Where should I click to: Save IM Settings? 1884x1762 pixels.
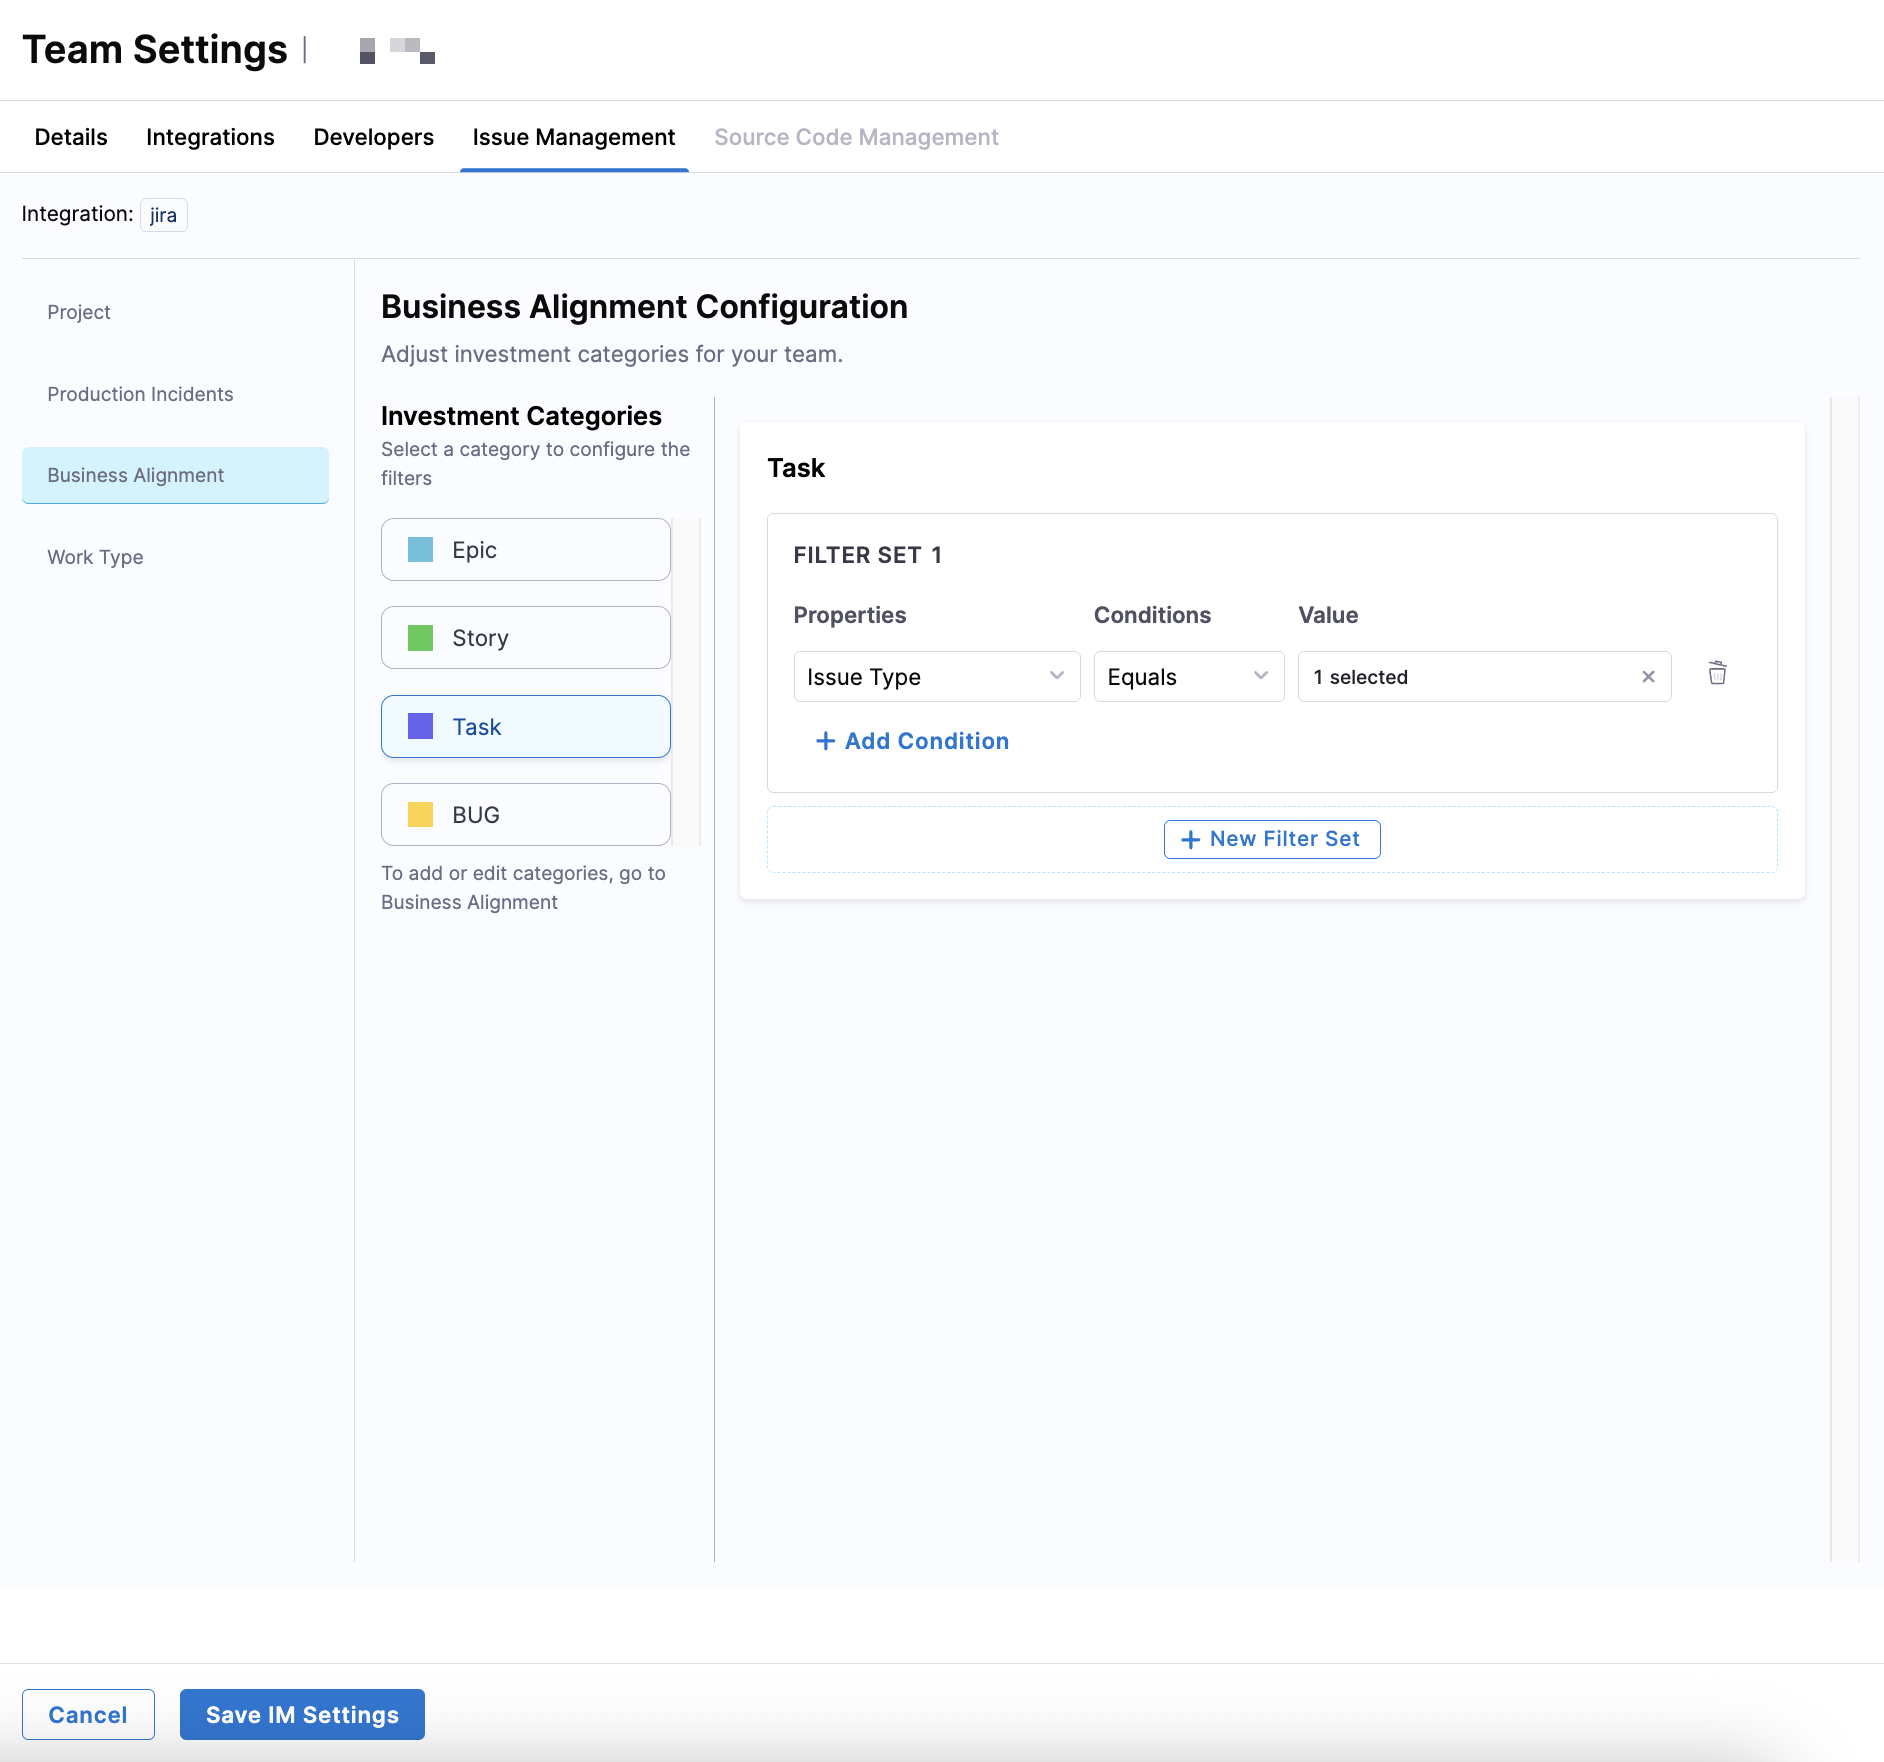point(302,1715)
